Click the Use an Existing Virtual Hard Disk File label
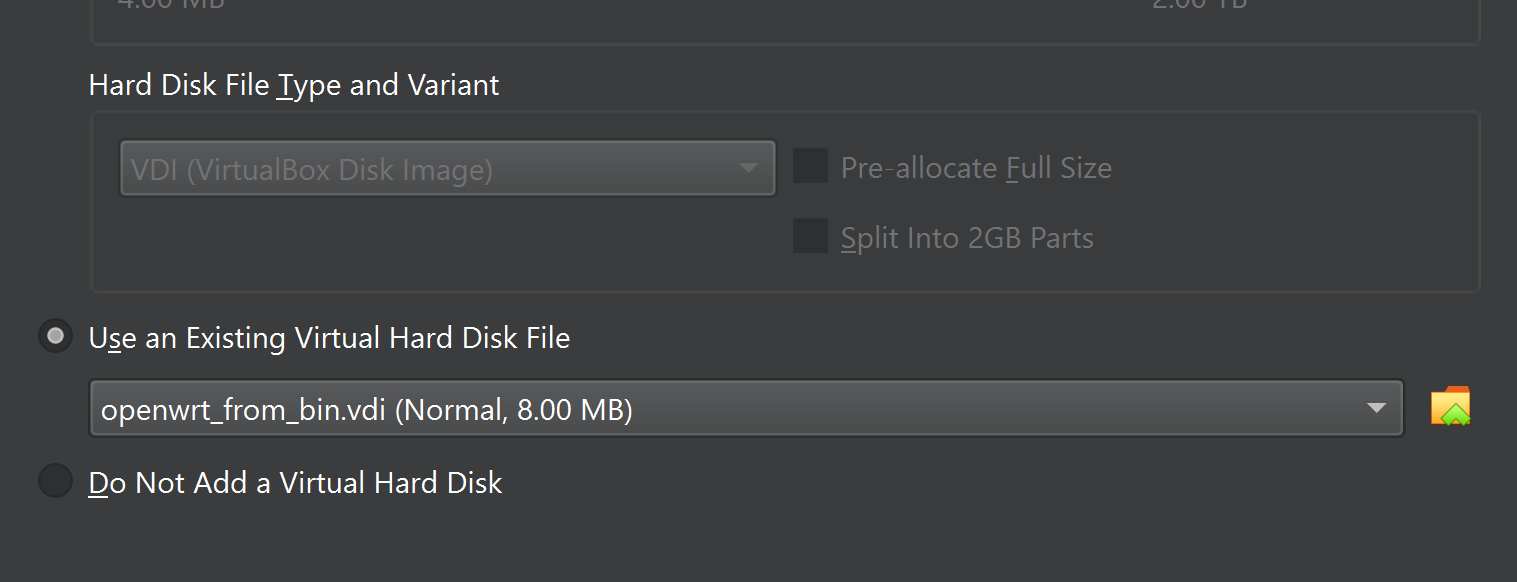The image size is (1517, 582). point(329,339)
